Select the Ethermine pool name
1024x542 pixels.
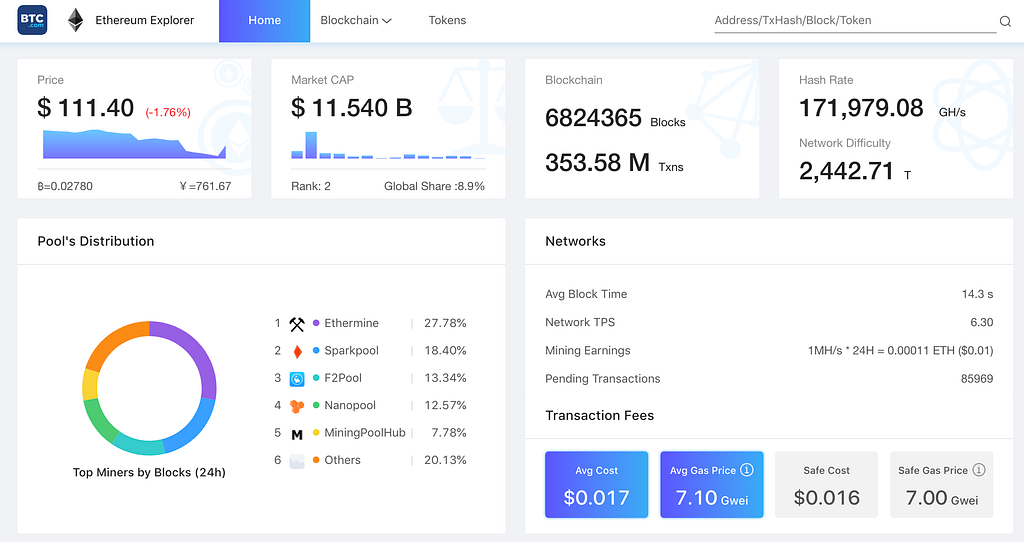pos(351,323)
